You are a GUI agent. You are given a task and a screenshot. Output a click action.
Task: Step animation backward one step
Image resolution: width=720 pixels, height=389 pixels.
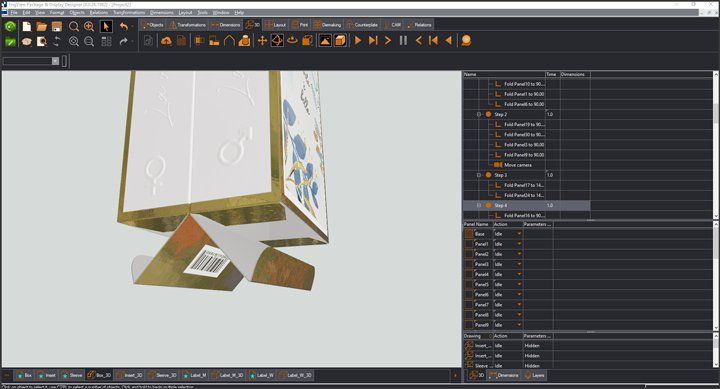[418, 41]
